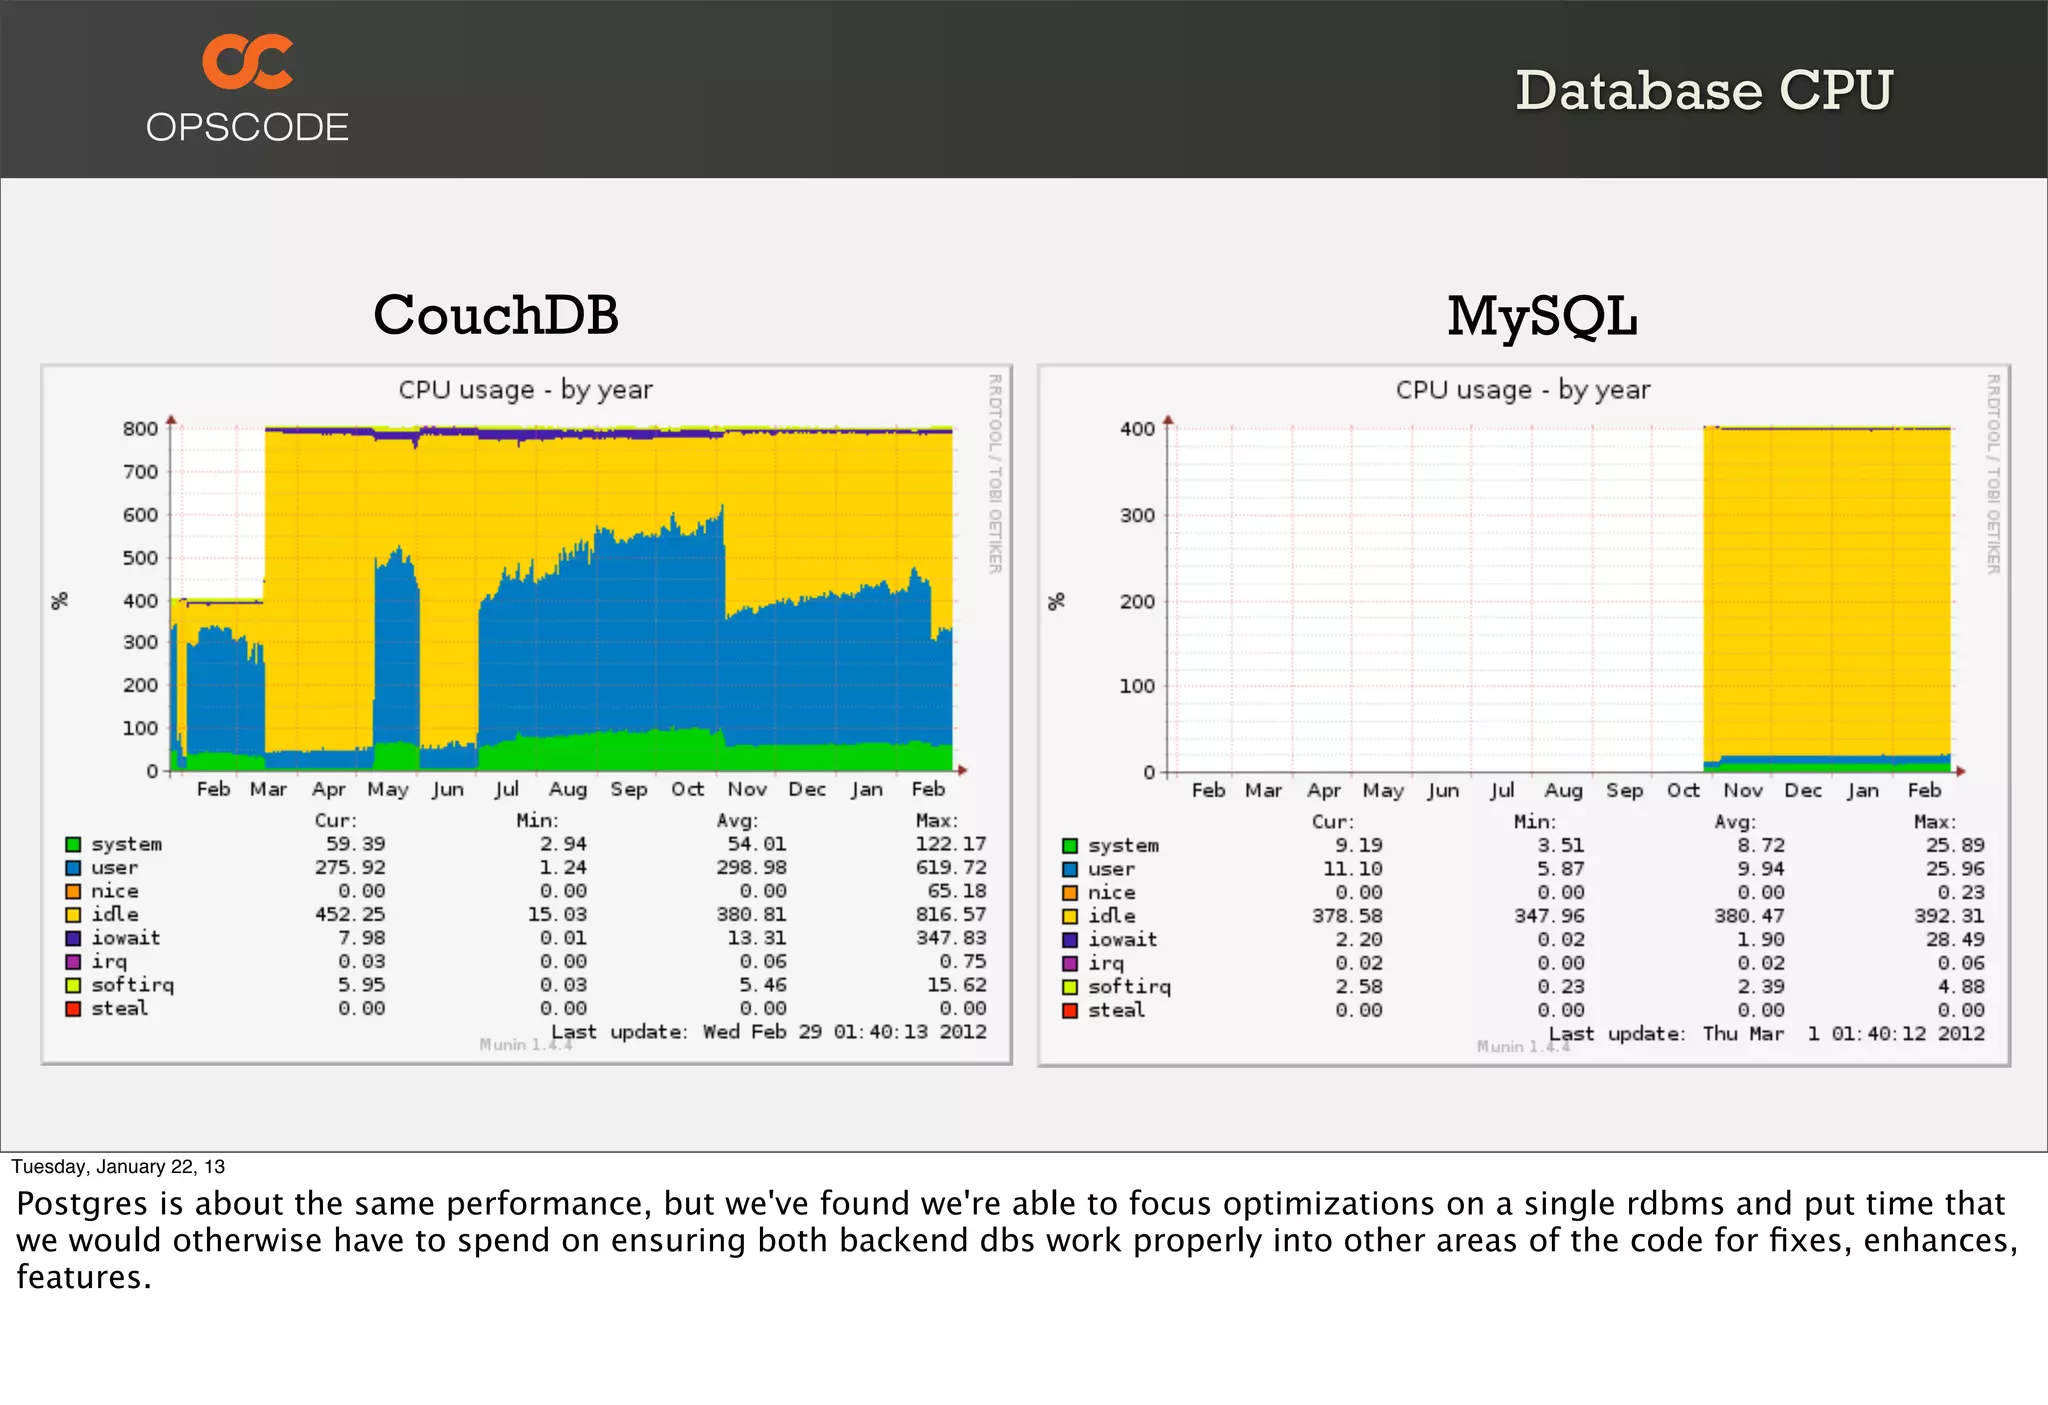The width and height of the screenshot is (2048, 1405).
Task: Click CouchDB idle Cur value 452.25
Action: click(x=350, y=914)
